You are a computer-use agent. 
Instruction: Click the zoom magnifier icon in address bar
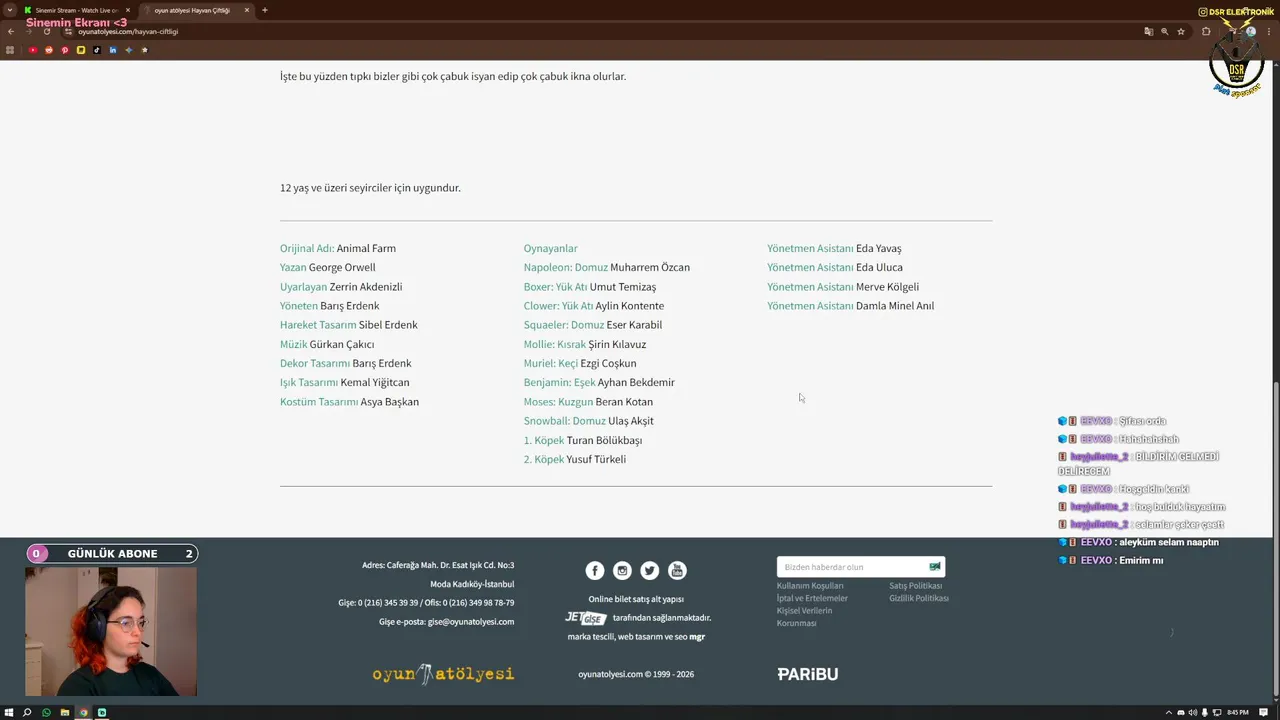1165,31
